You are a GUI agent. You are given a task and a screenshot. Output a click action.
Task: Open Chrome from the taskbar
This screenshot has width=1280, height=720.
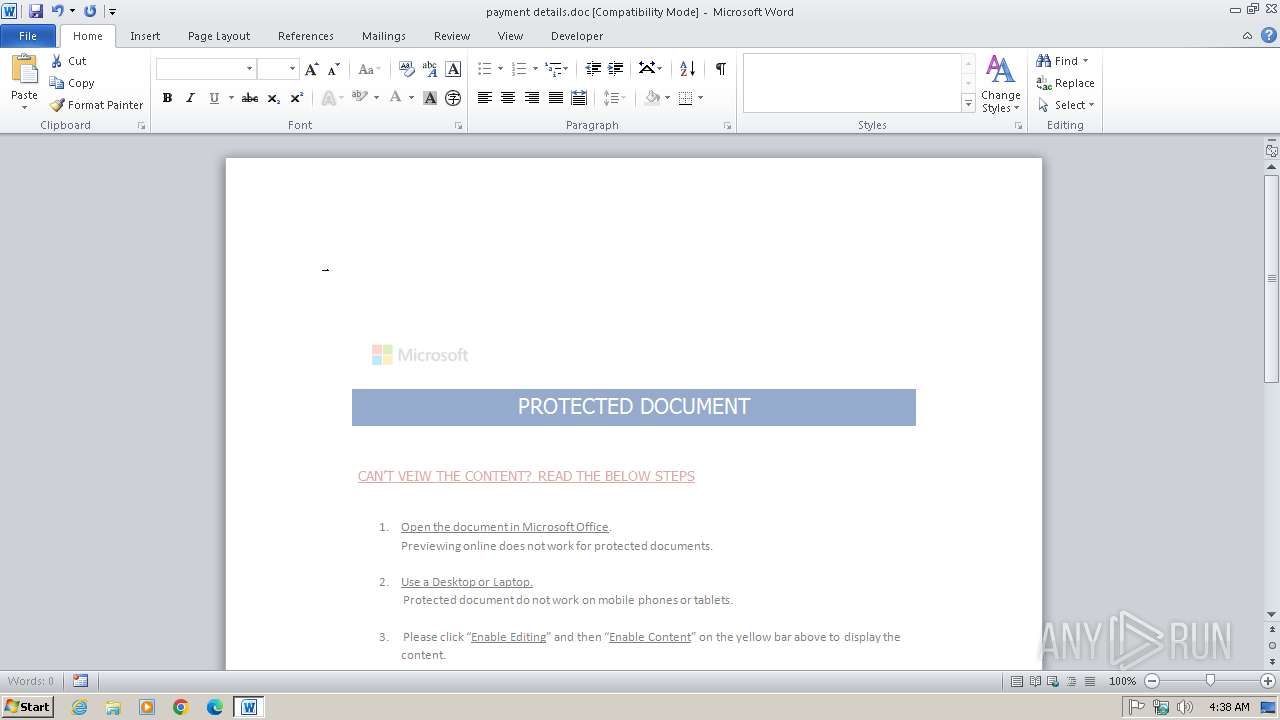181,707
